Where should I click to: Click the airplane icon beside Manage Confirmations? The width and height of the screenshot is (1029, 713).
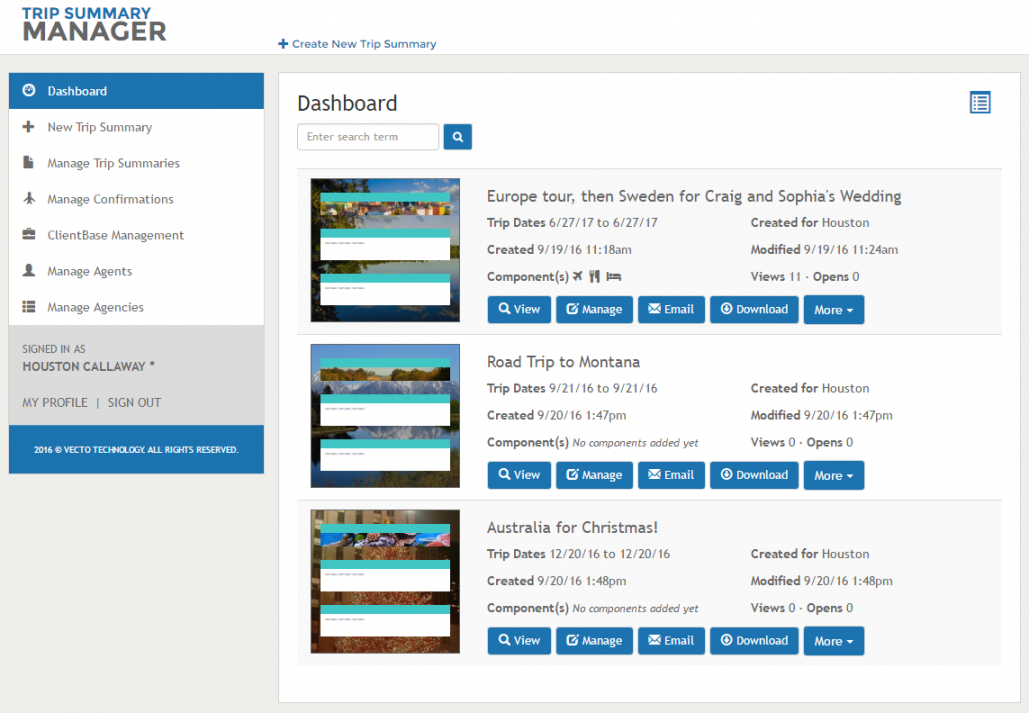[29, 199]
